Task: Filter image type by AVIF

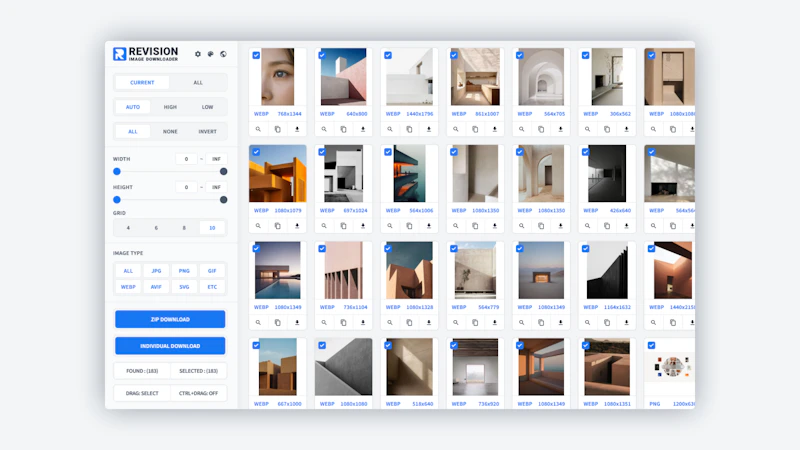Action: click(x=156, y=287)
